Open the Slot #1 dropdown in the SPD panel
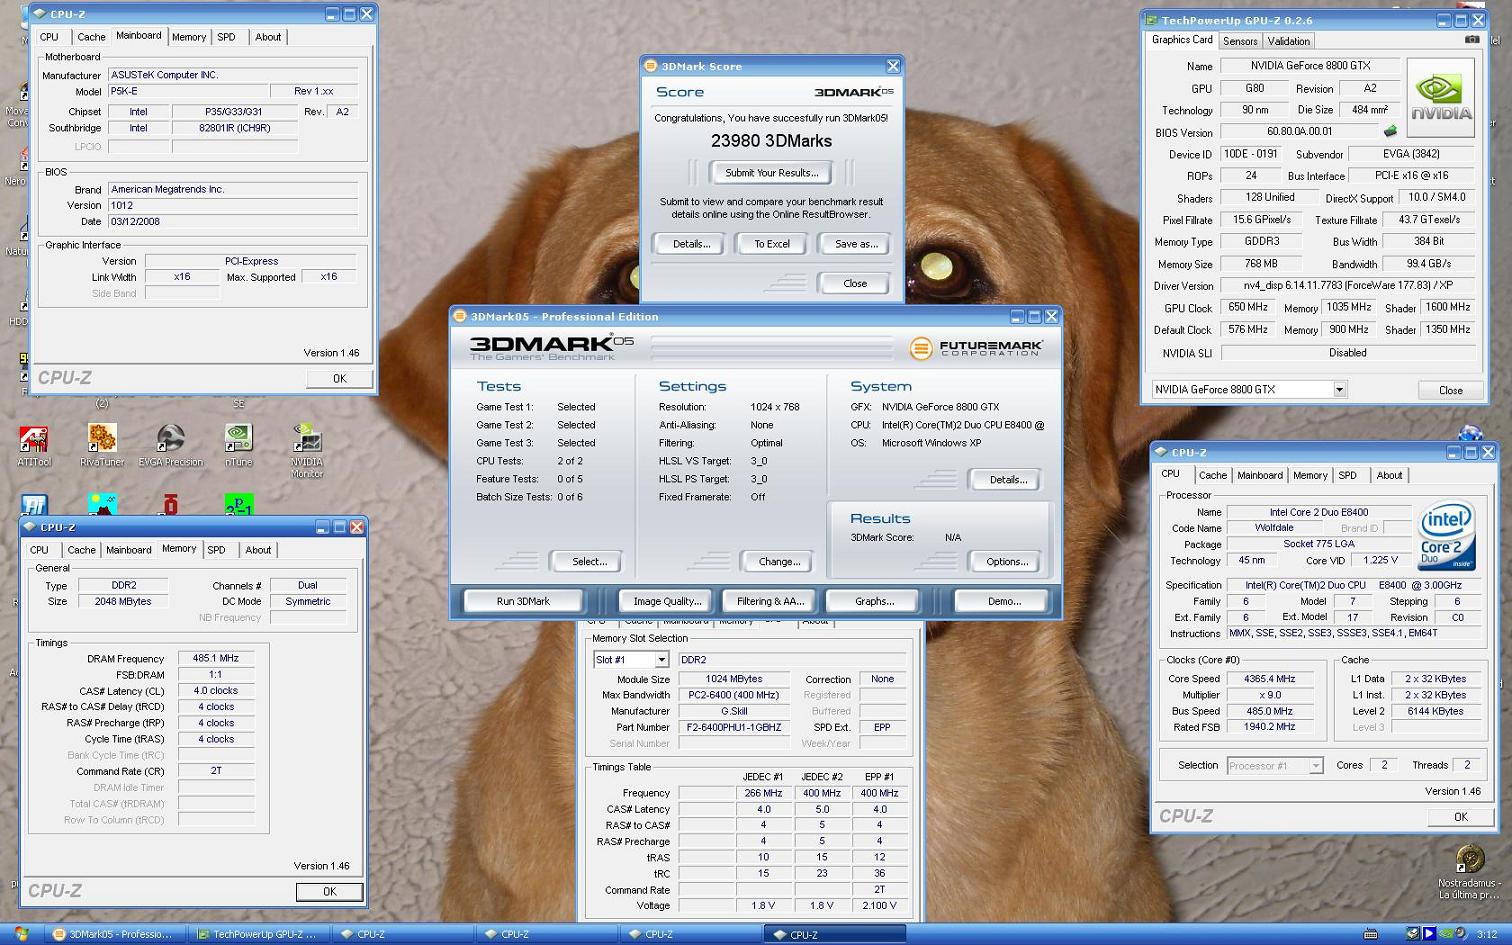The height and width of the screenshot is (945, 1512). click(x=661, y=660)
